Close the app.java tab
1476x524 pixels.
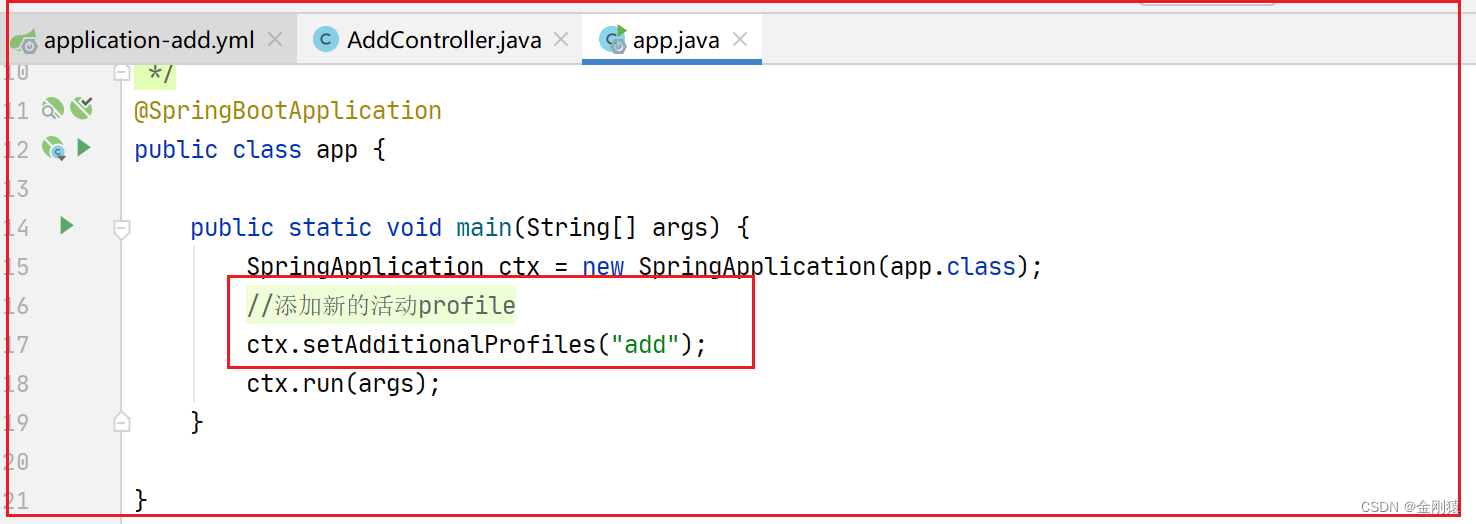(740, 40)
